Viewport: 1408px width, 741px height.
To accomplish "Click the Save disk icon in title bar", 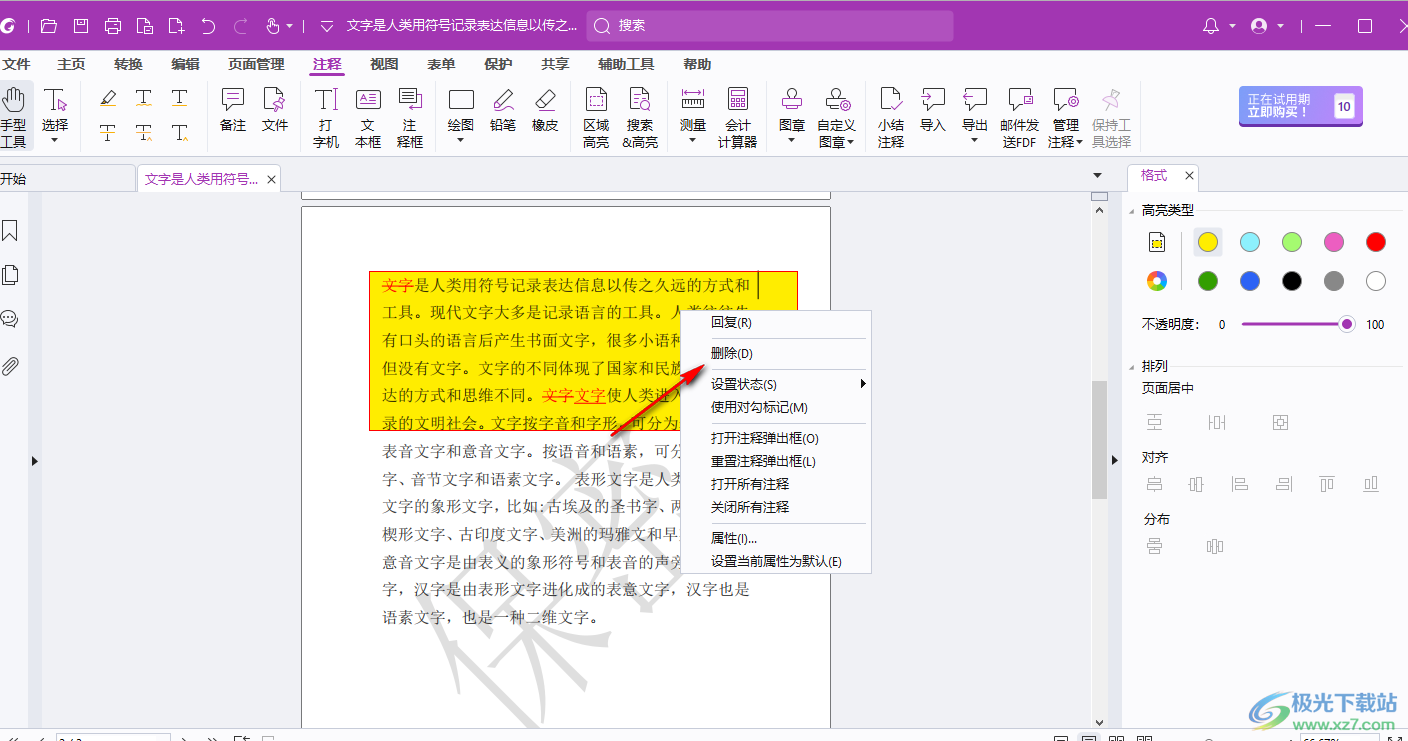I will pyautogui.click(x=81, y=26).
